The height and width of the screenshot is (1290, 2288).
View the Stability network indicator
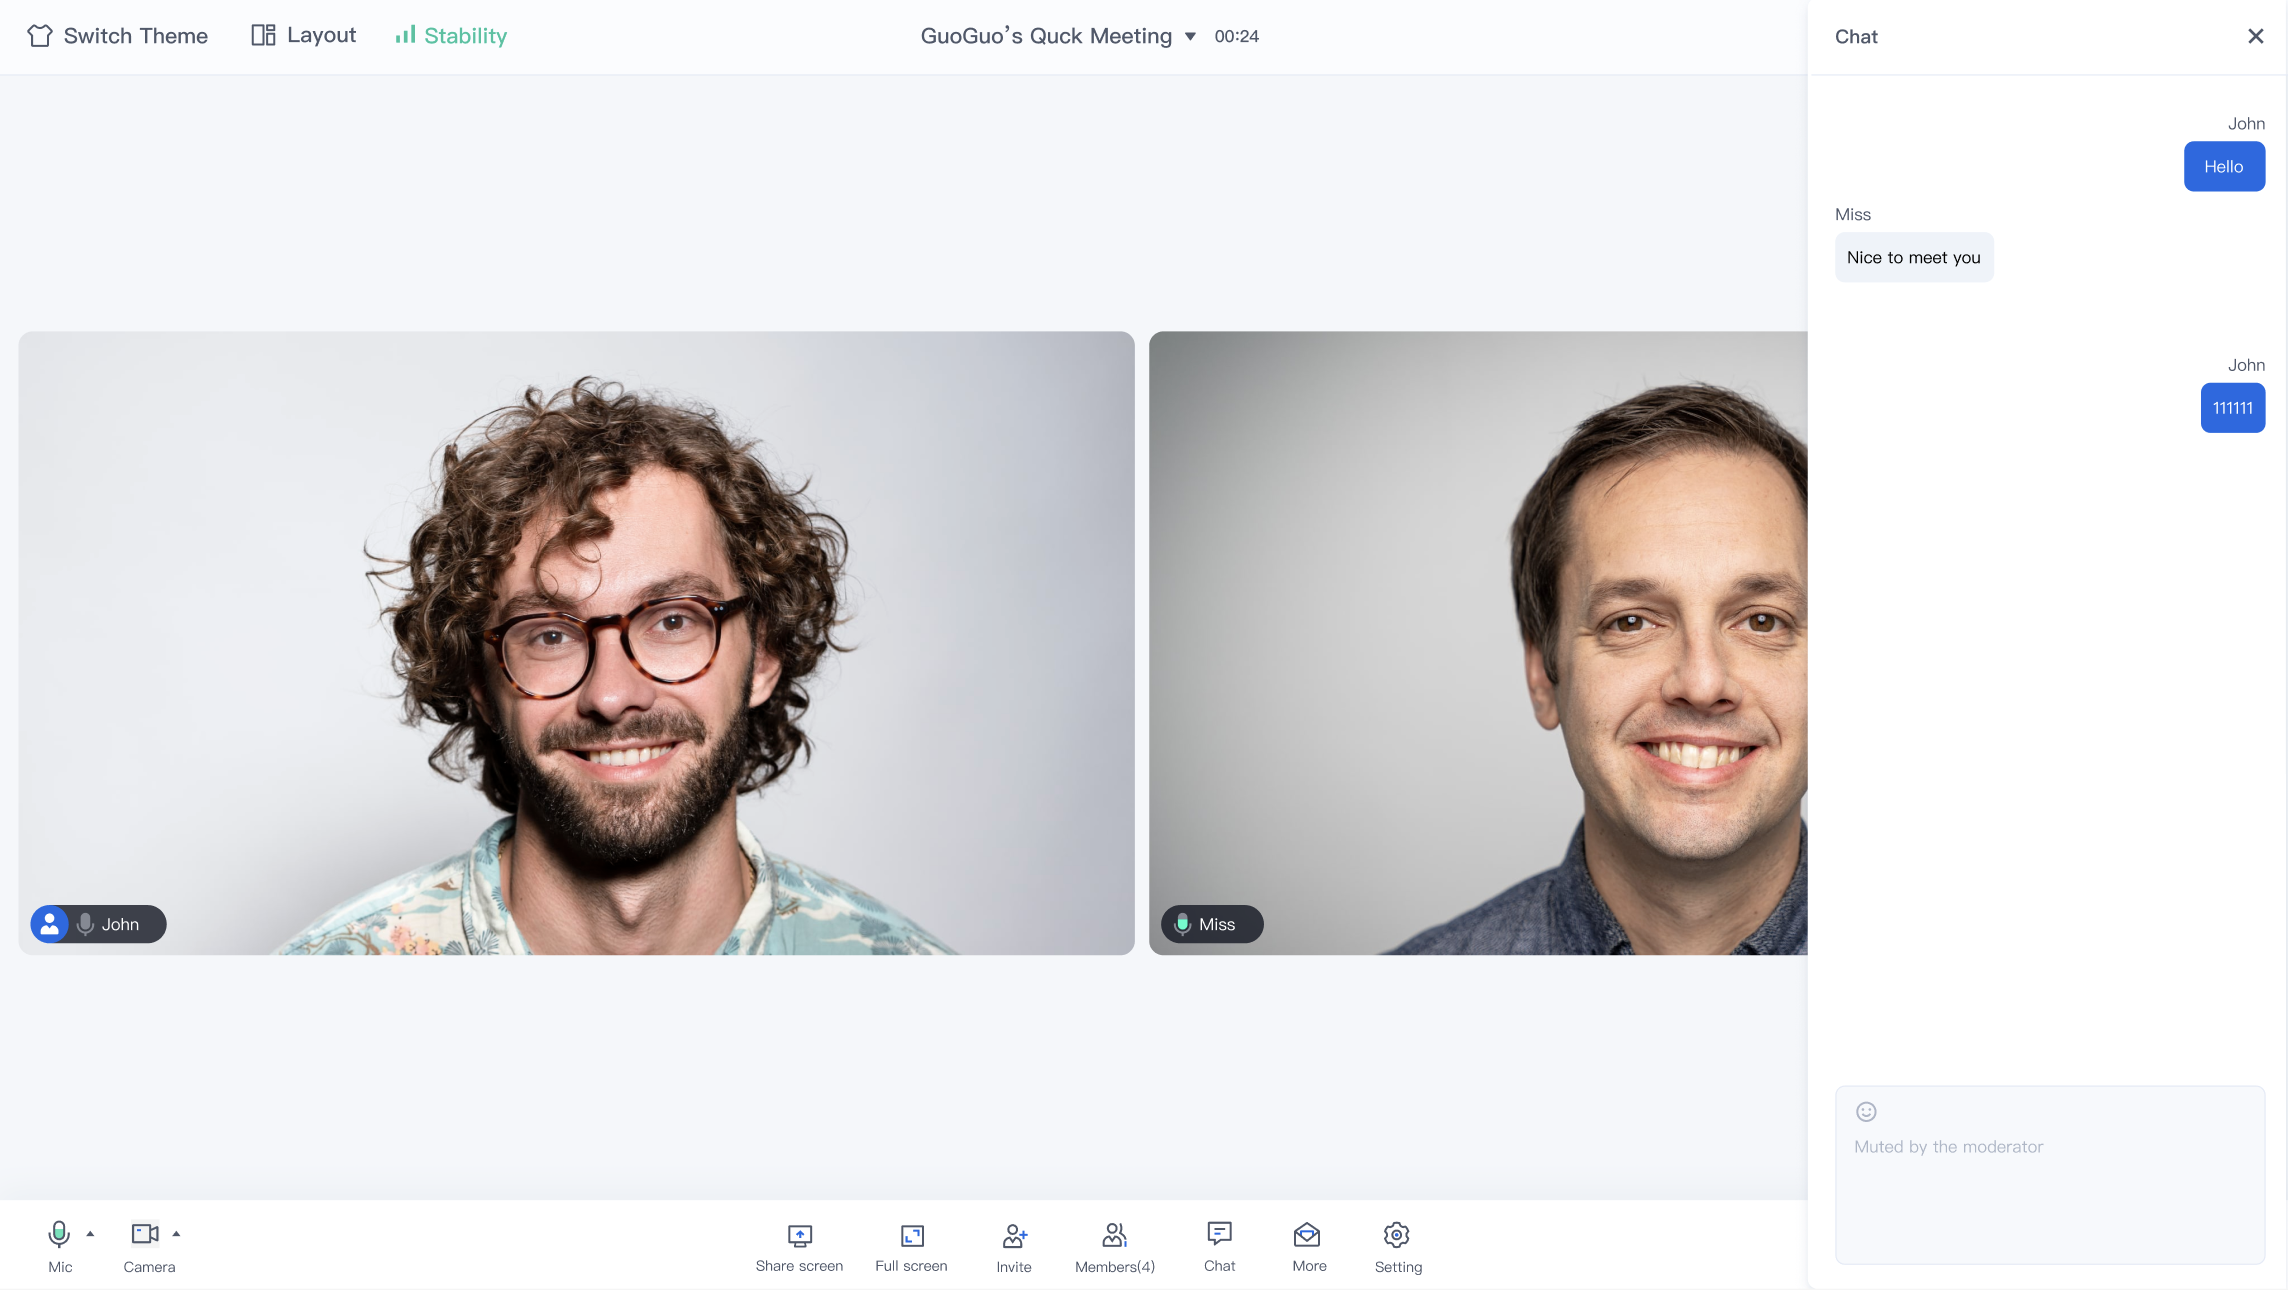[451, 36]
